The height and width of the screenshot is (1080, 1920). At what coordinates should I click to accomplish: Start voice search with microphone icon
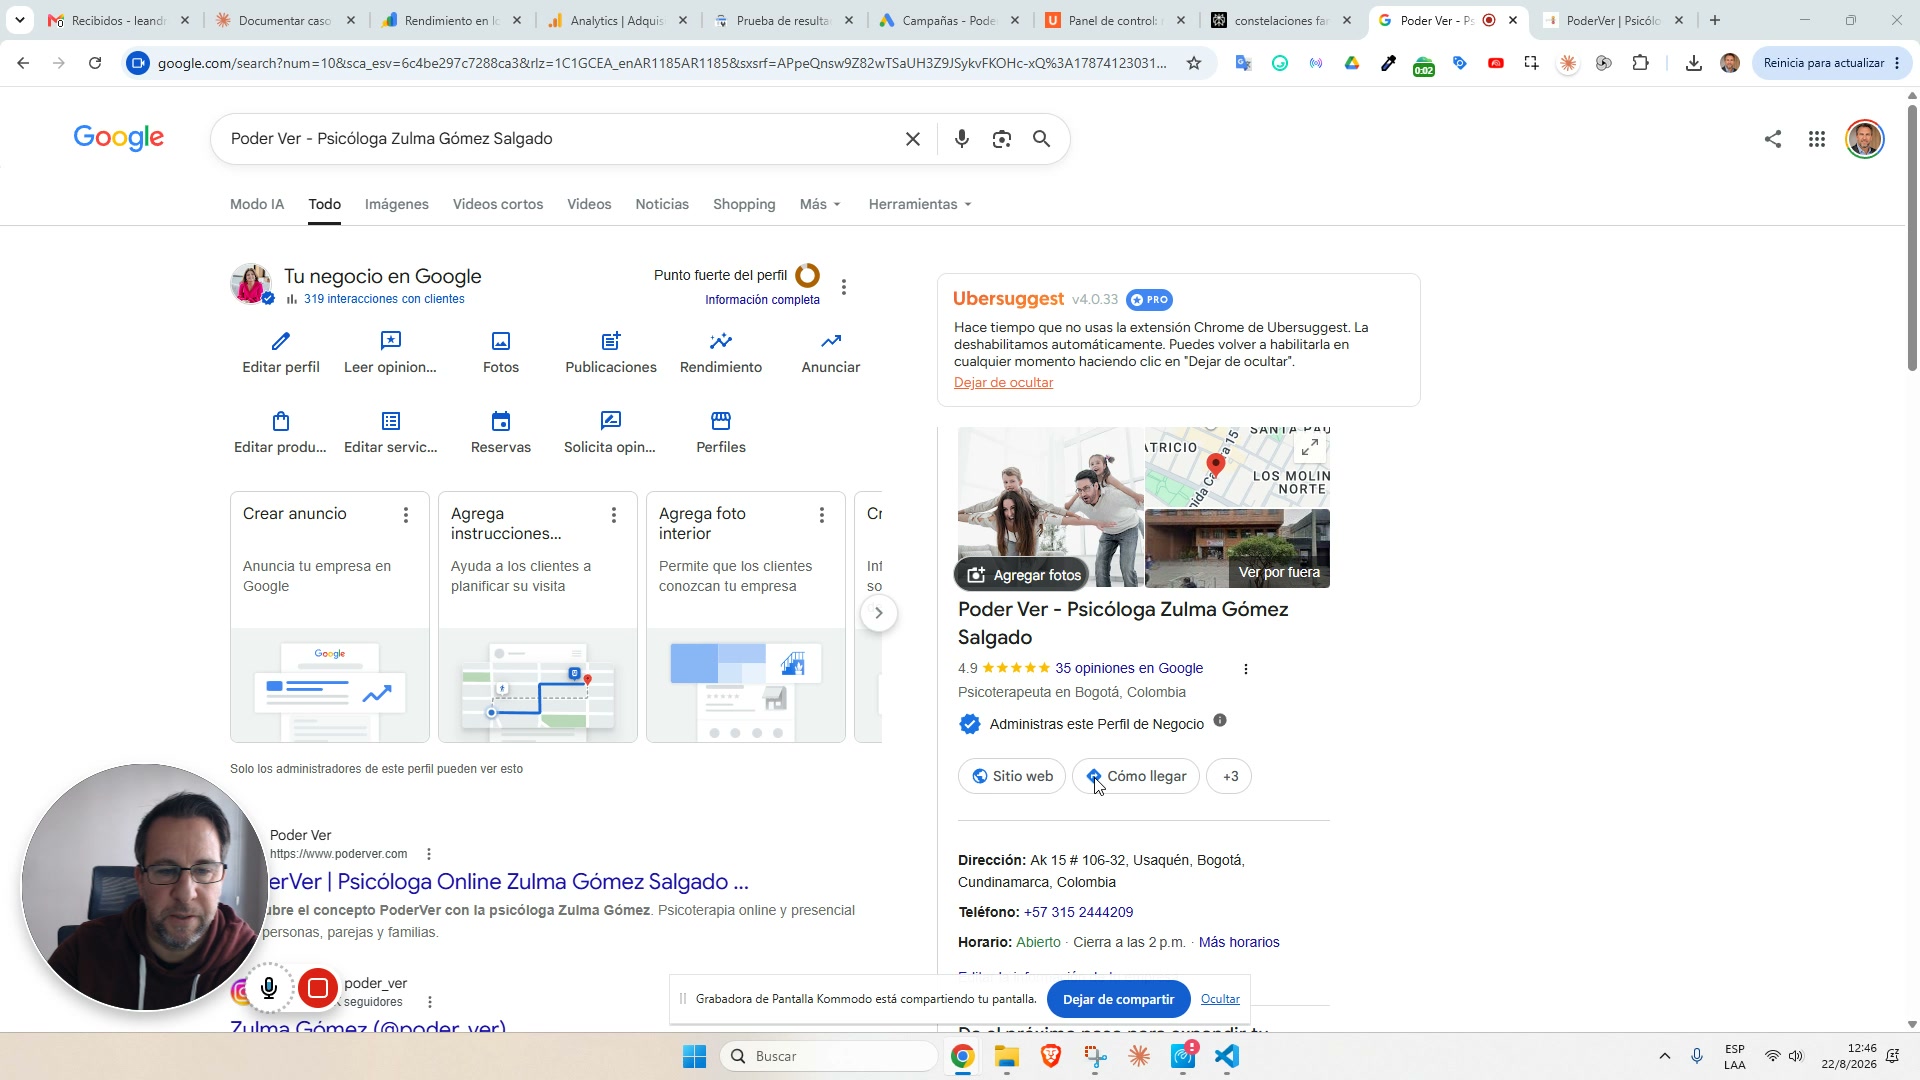[x=962, y=139]
